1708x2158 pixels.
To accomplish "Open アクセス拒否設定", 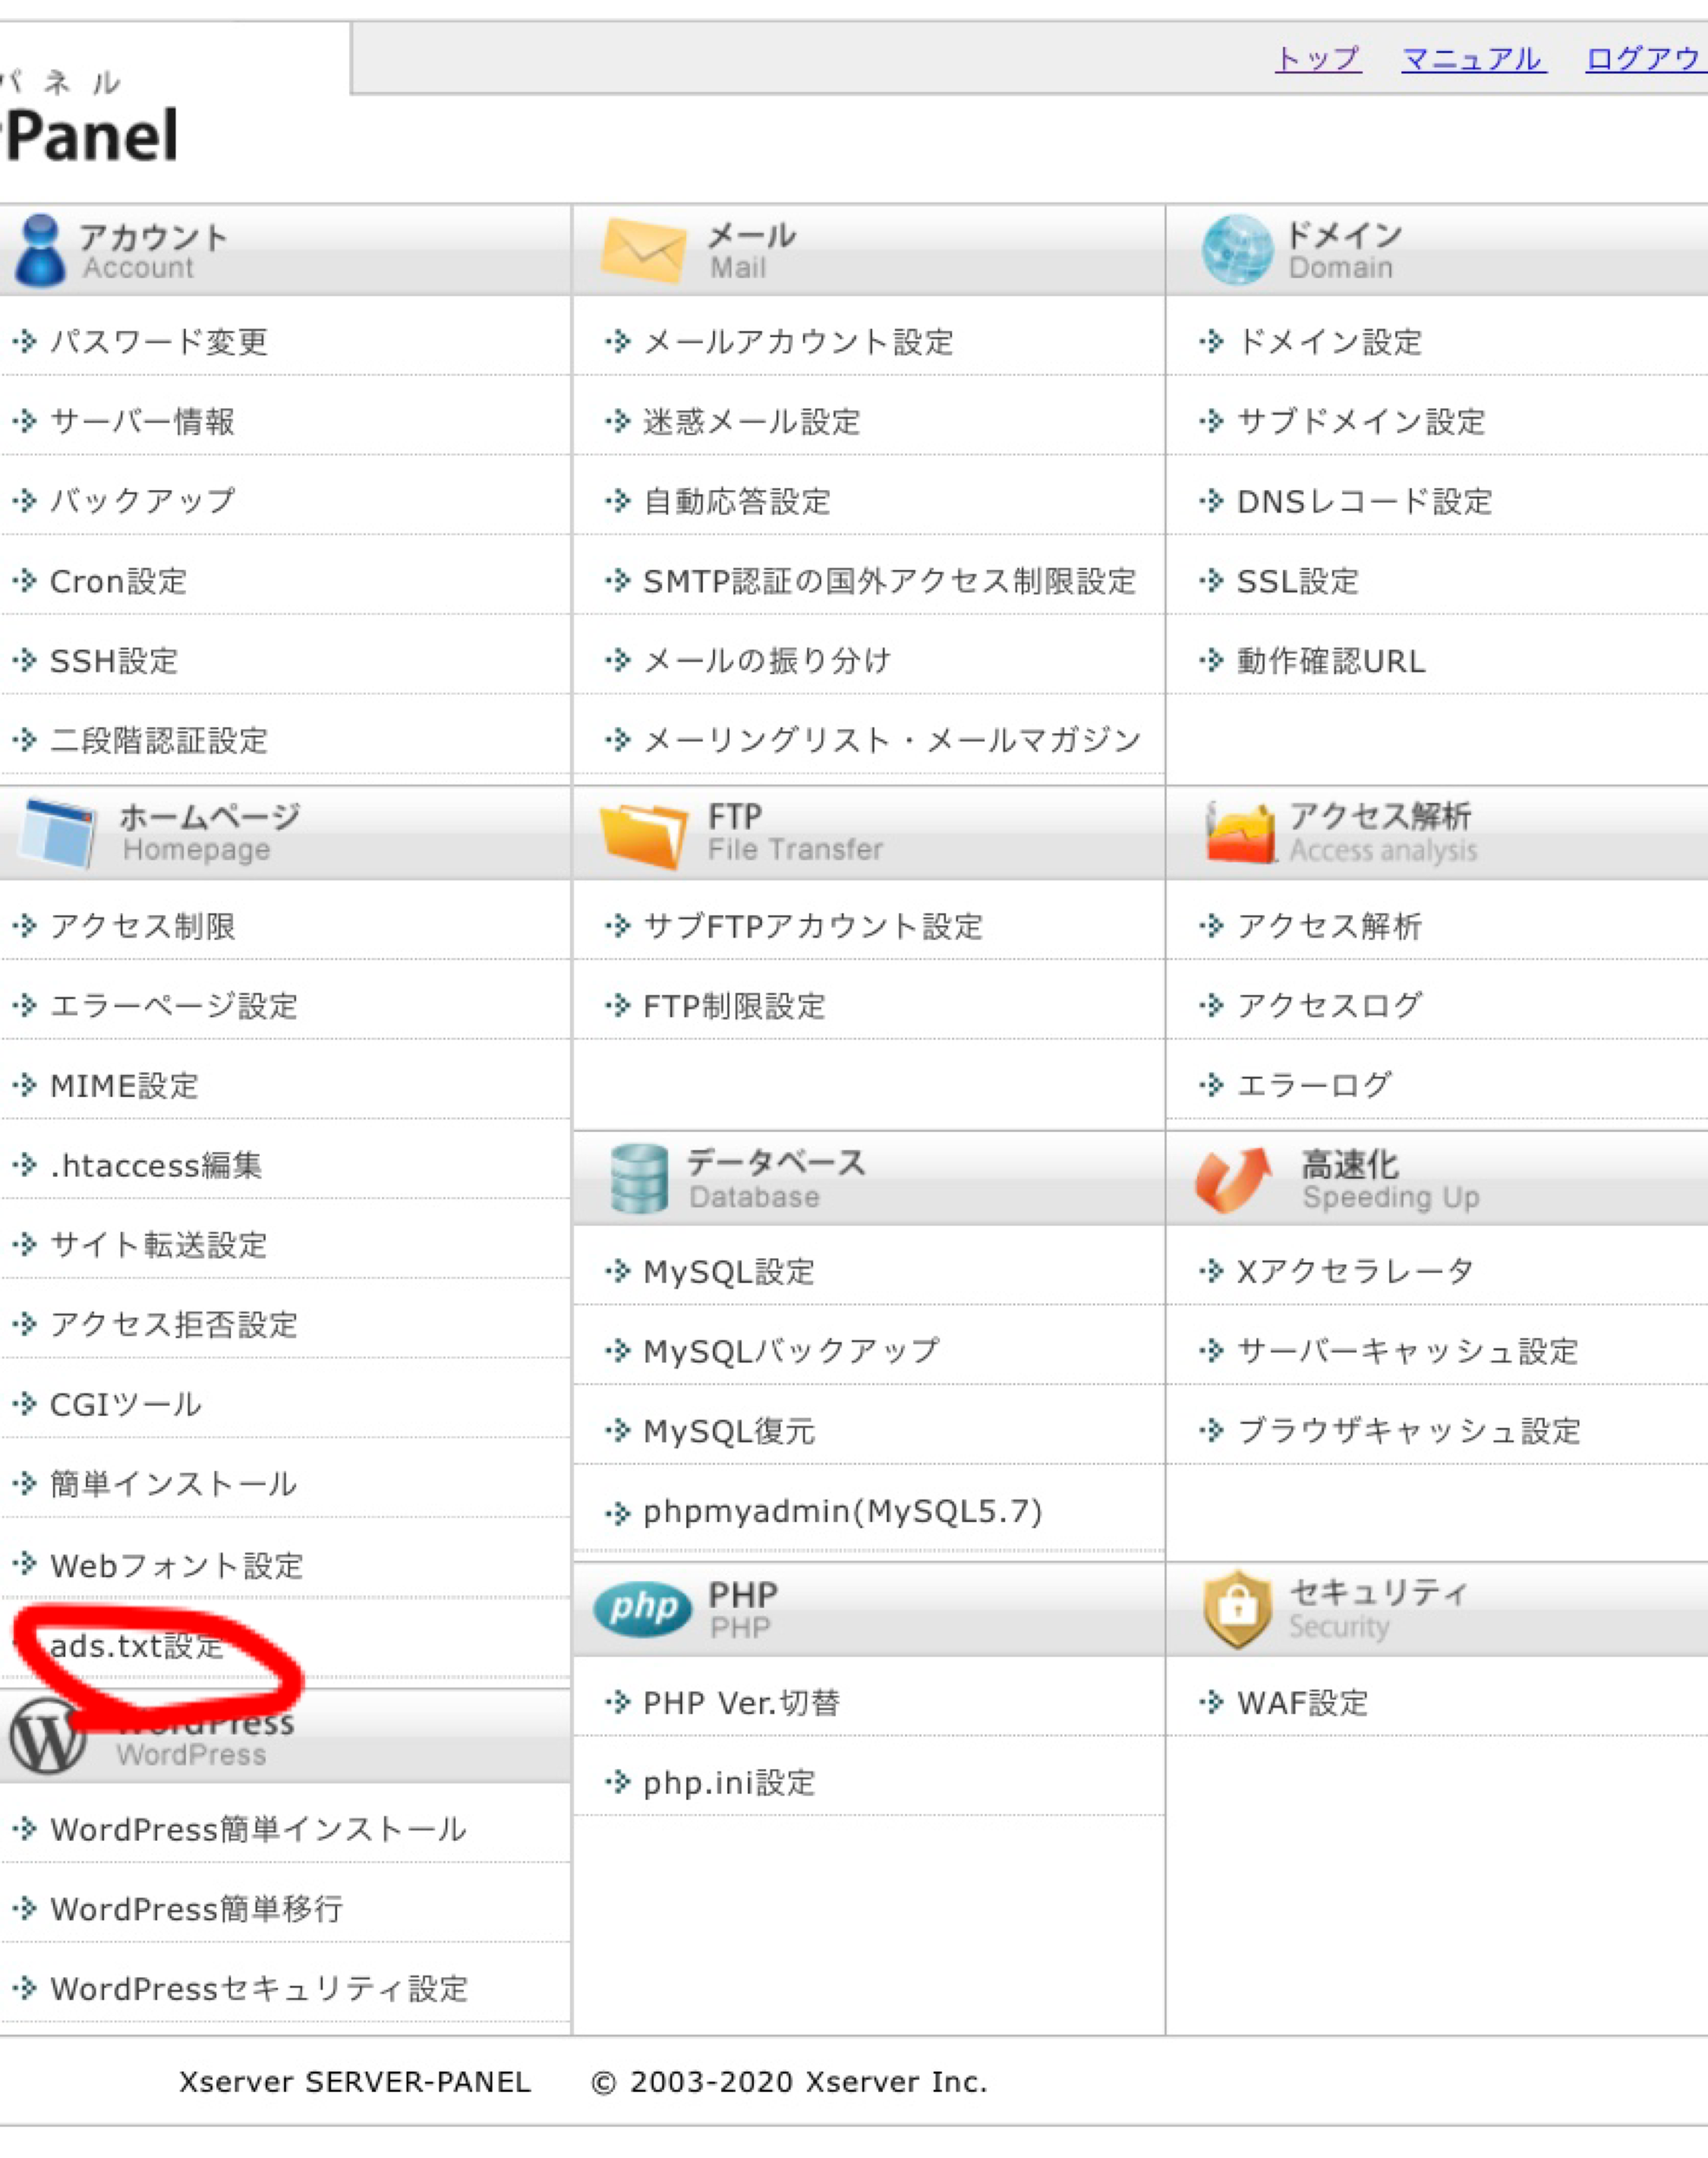I will (174, 1324).
